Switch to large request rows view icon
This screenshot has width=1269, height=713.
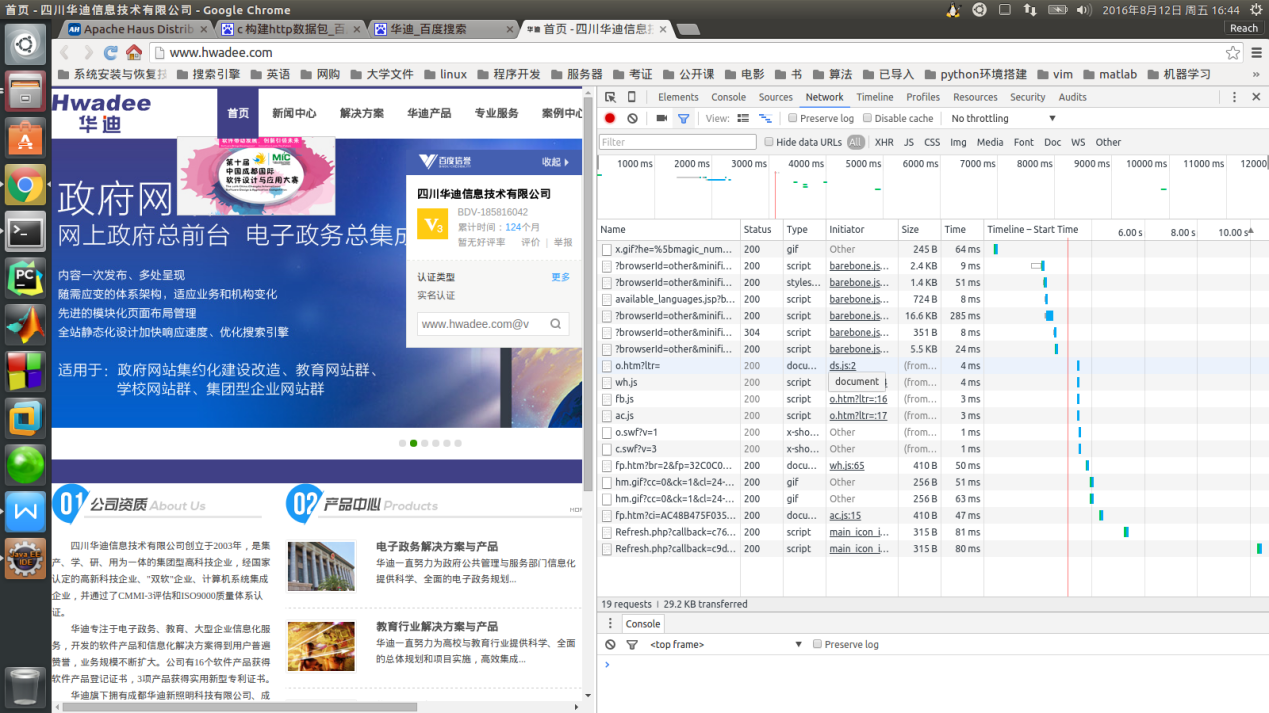[743, 118]
